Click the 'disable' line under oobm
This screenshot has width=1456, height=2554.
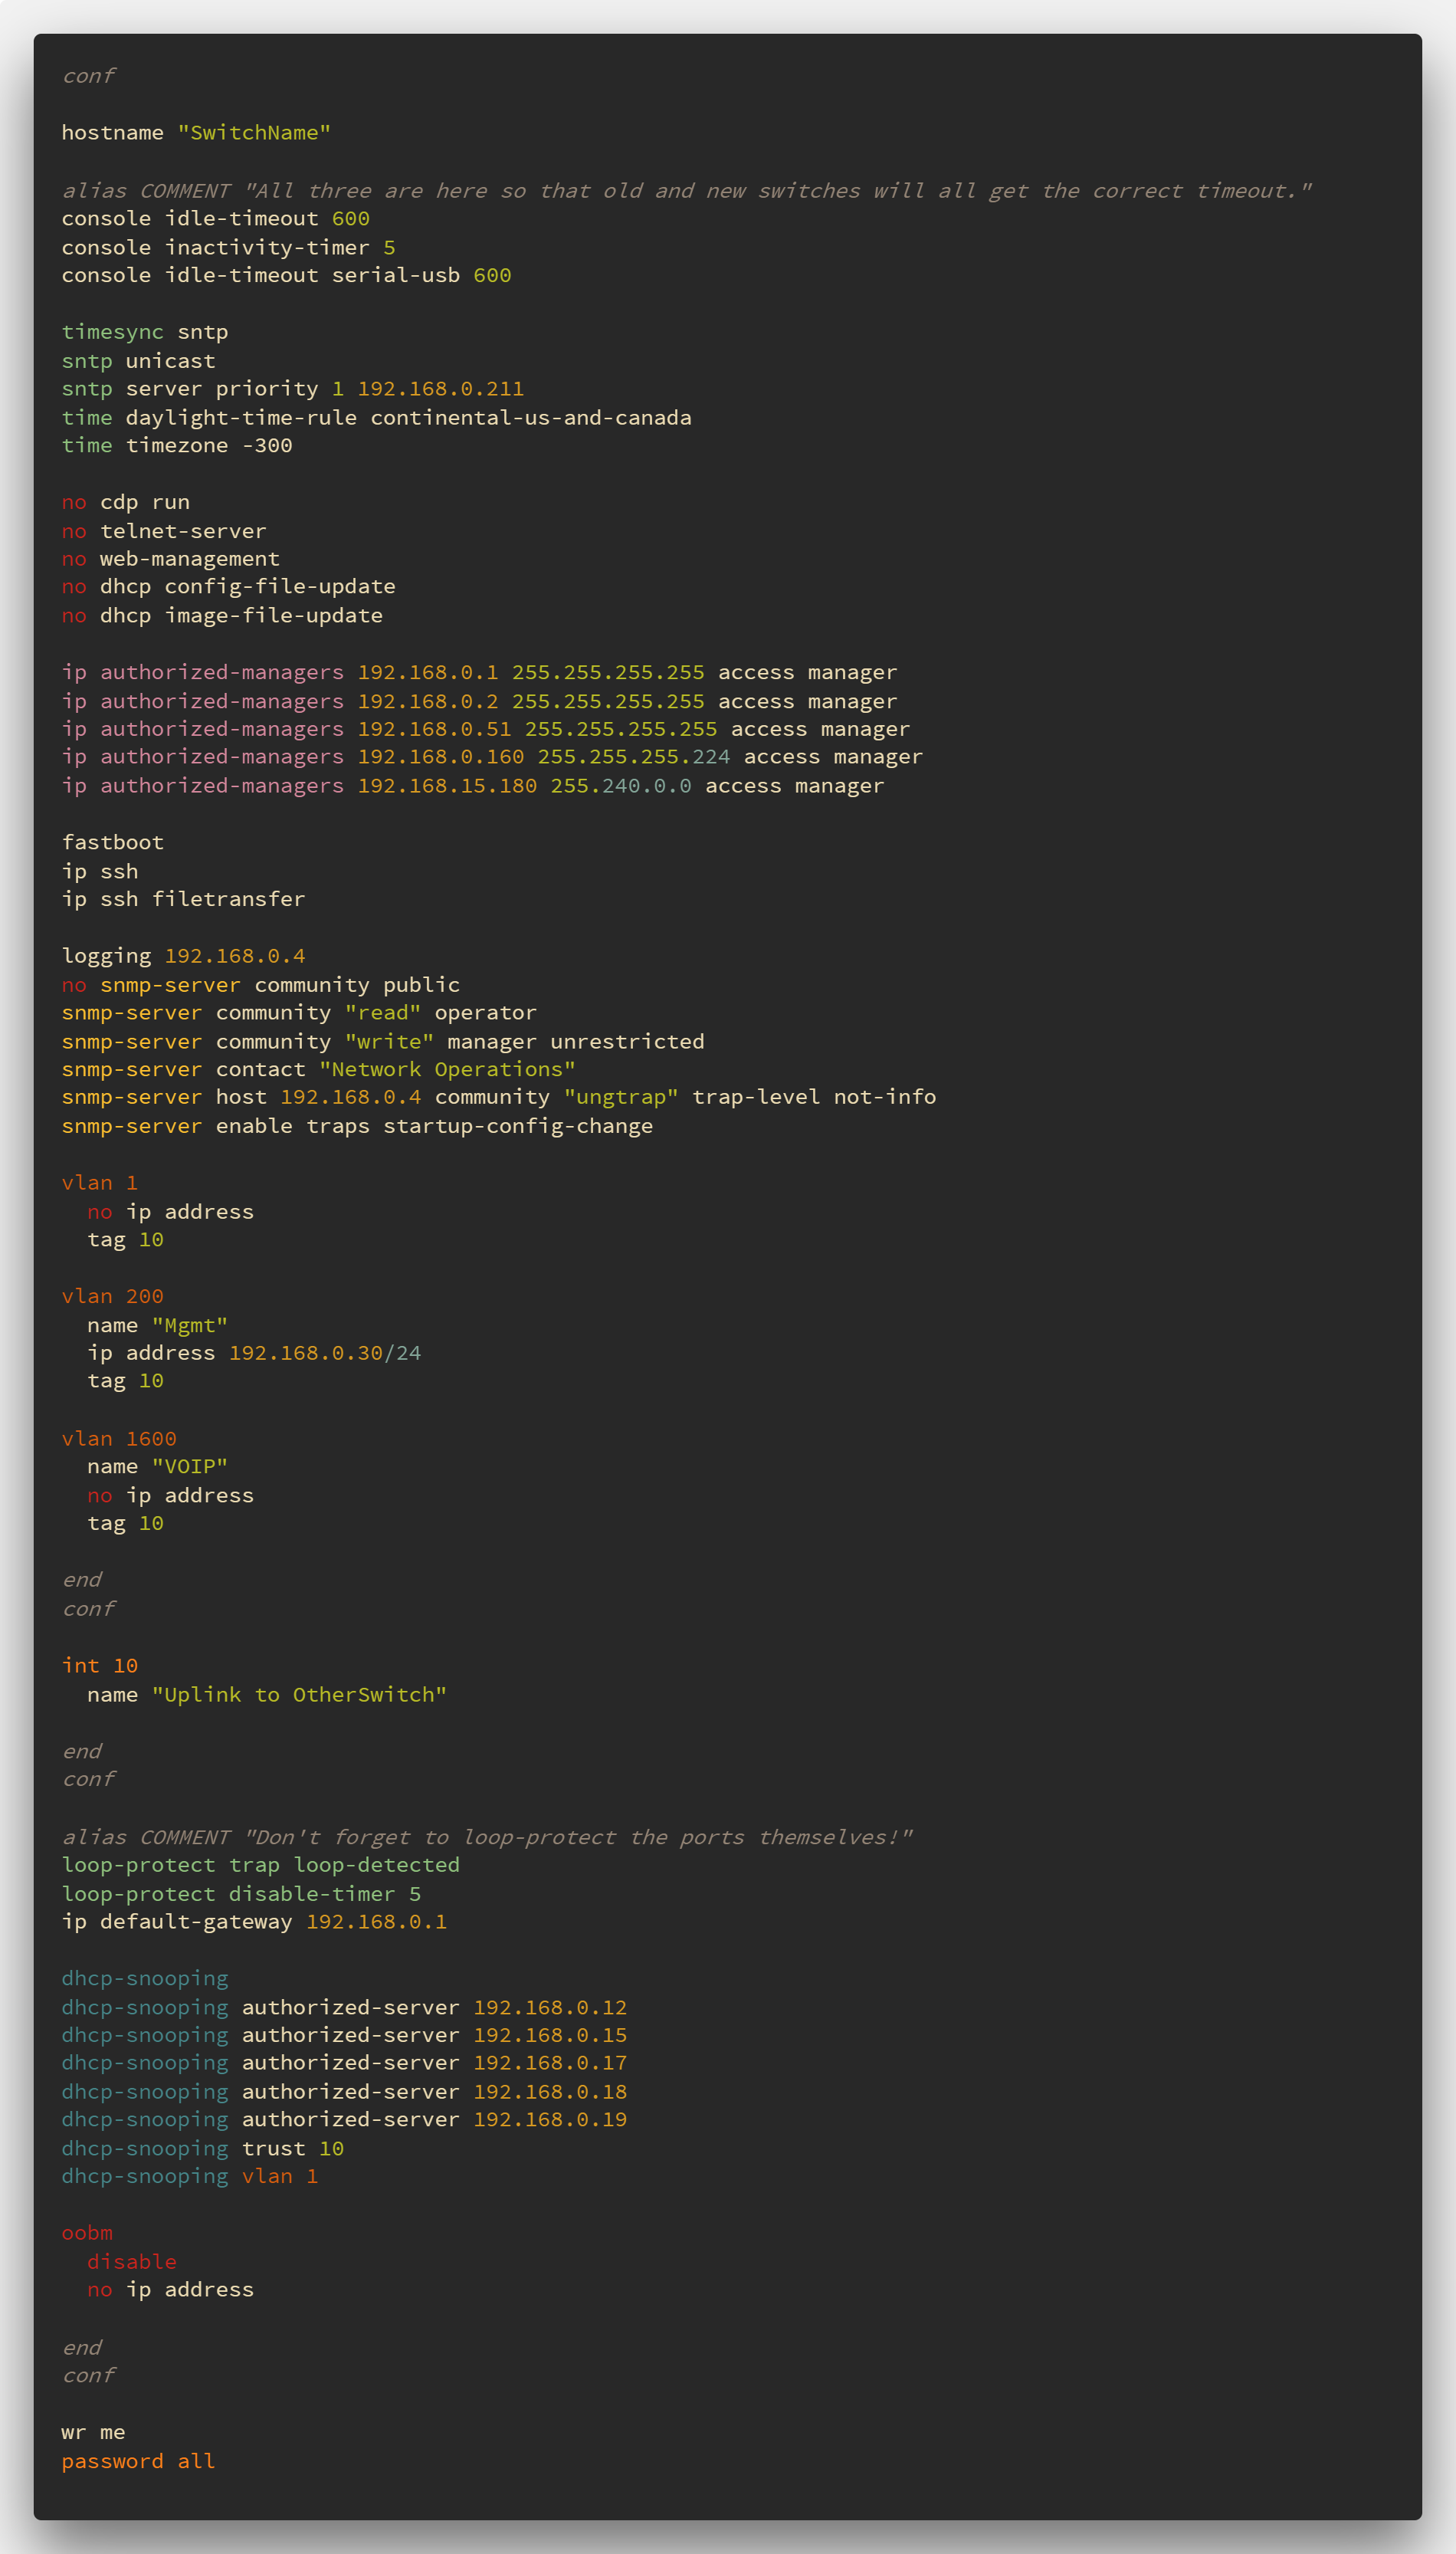point(132,2263)
